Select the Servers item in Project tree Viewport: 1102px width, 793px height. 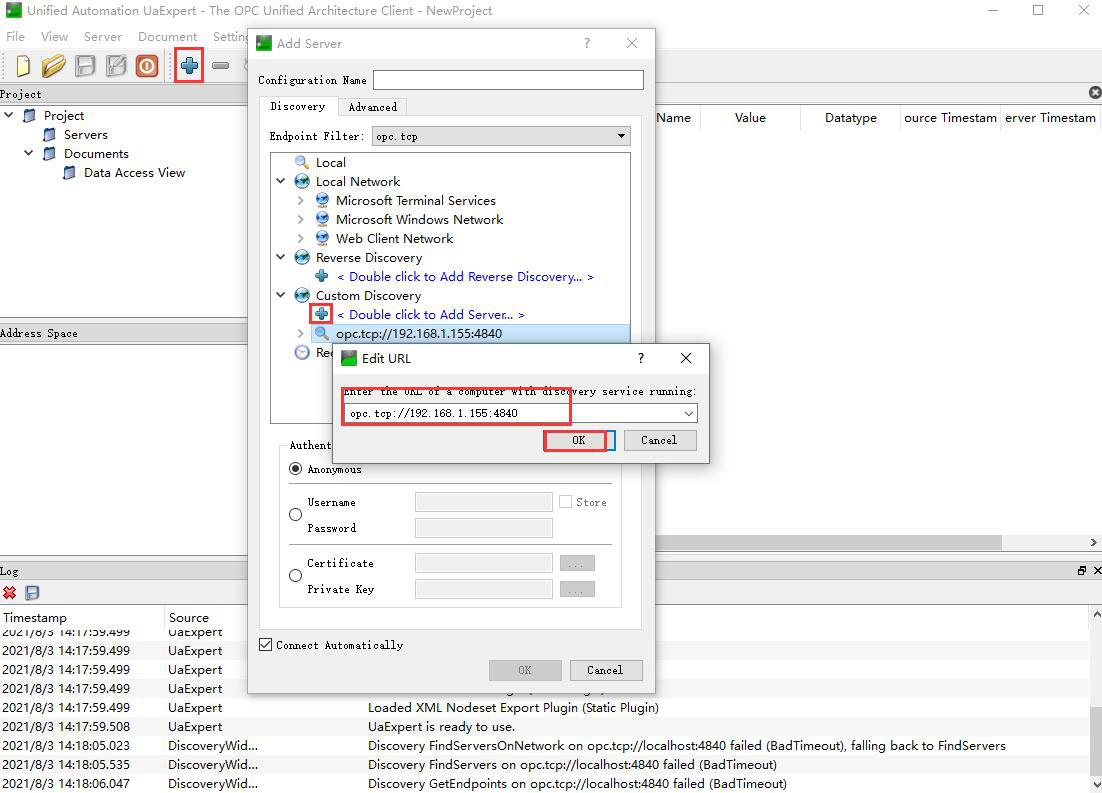point(86,134)
